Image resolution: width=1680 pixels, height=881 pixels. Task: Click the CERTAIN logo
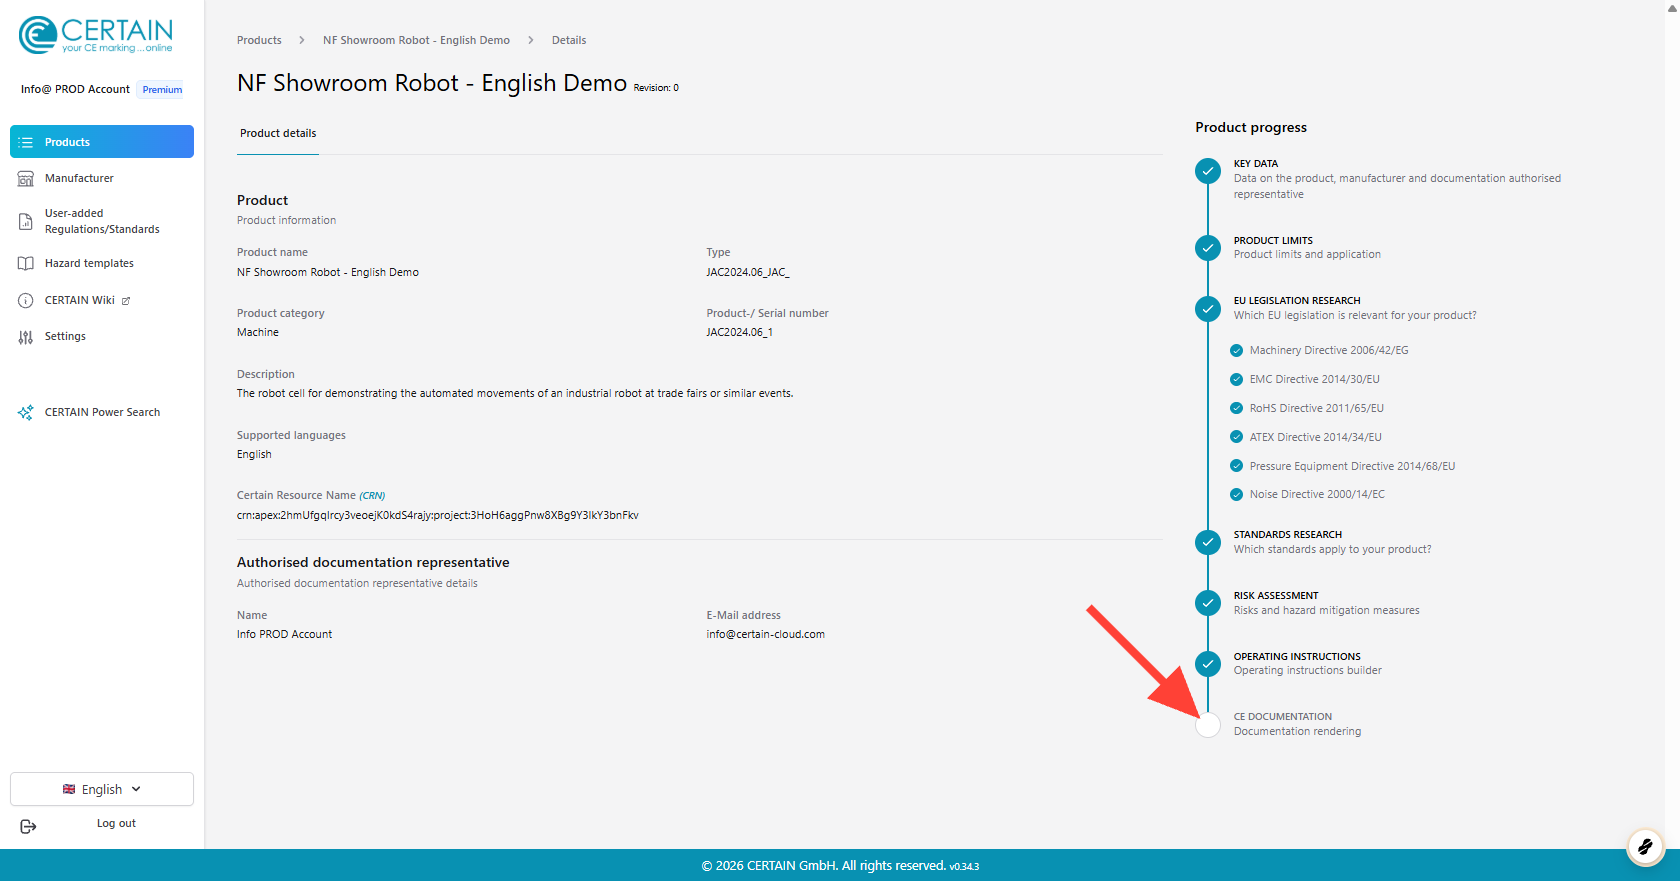pos(96,35)
